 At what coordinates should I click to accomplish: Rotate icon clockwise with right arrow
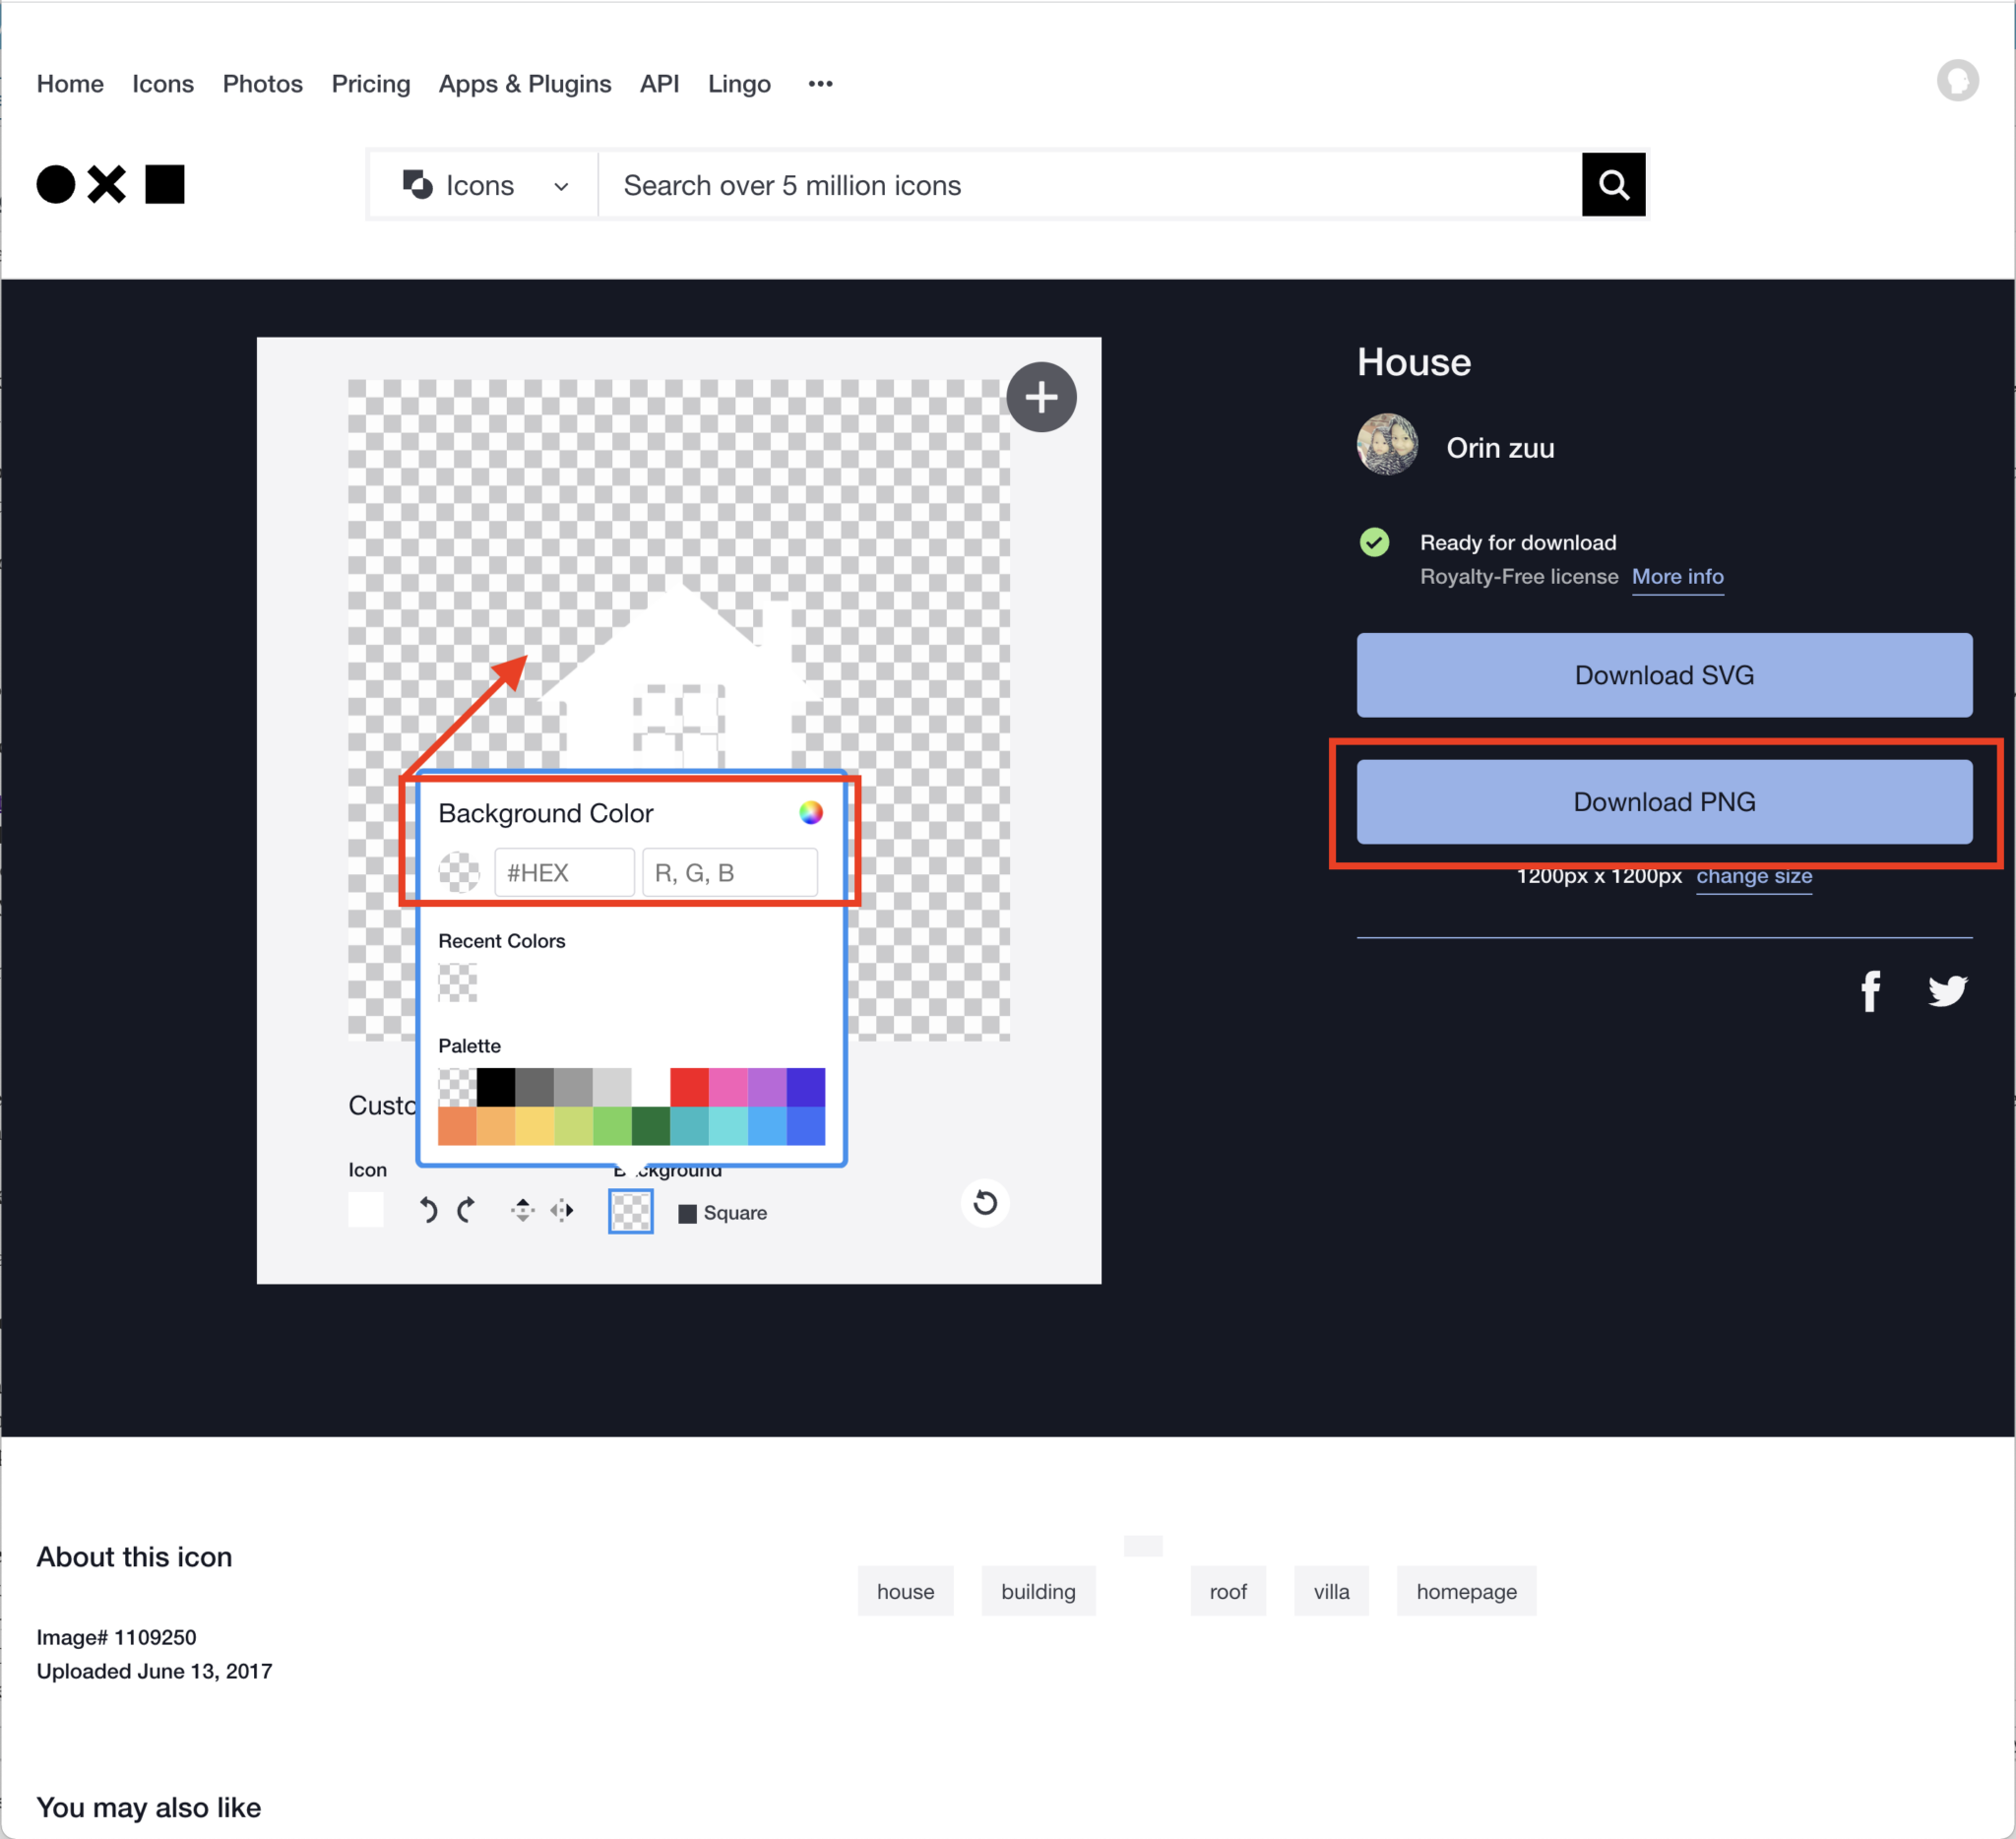(466, 1211)
